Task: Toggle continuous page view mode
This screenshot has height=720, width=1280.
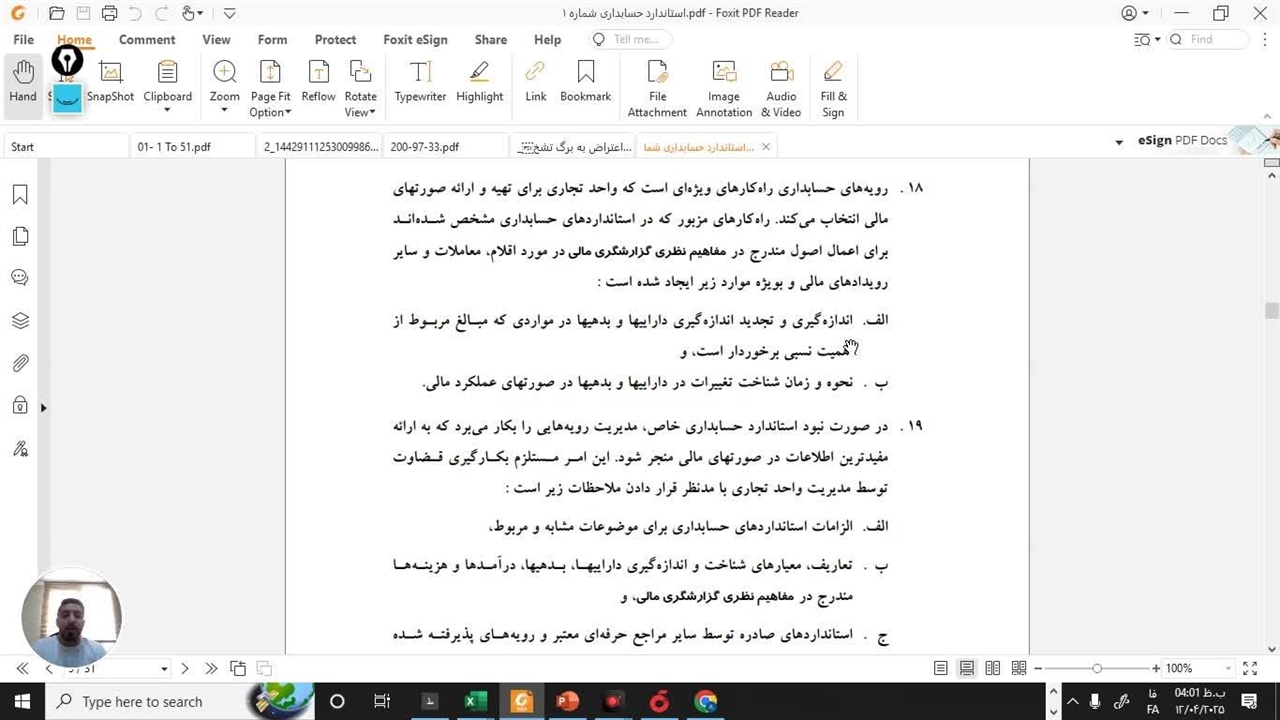Action: [x=967, y=668]
